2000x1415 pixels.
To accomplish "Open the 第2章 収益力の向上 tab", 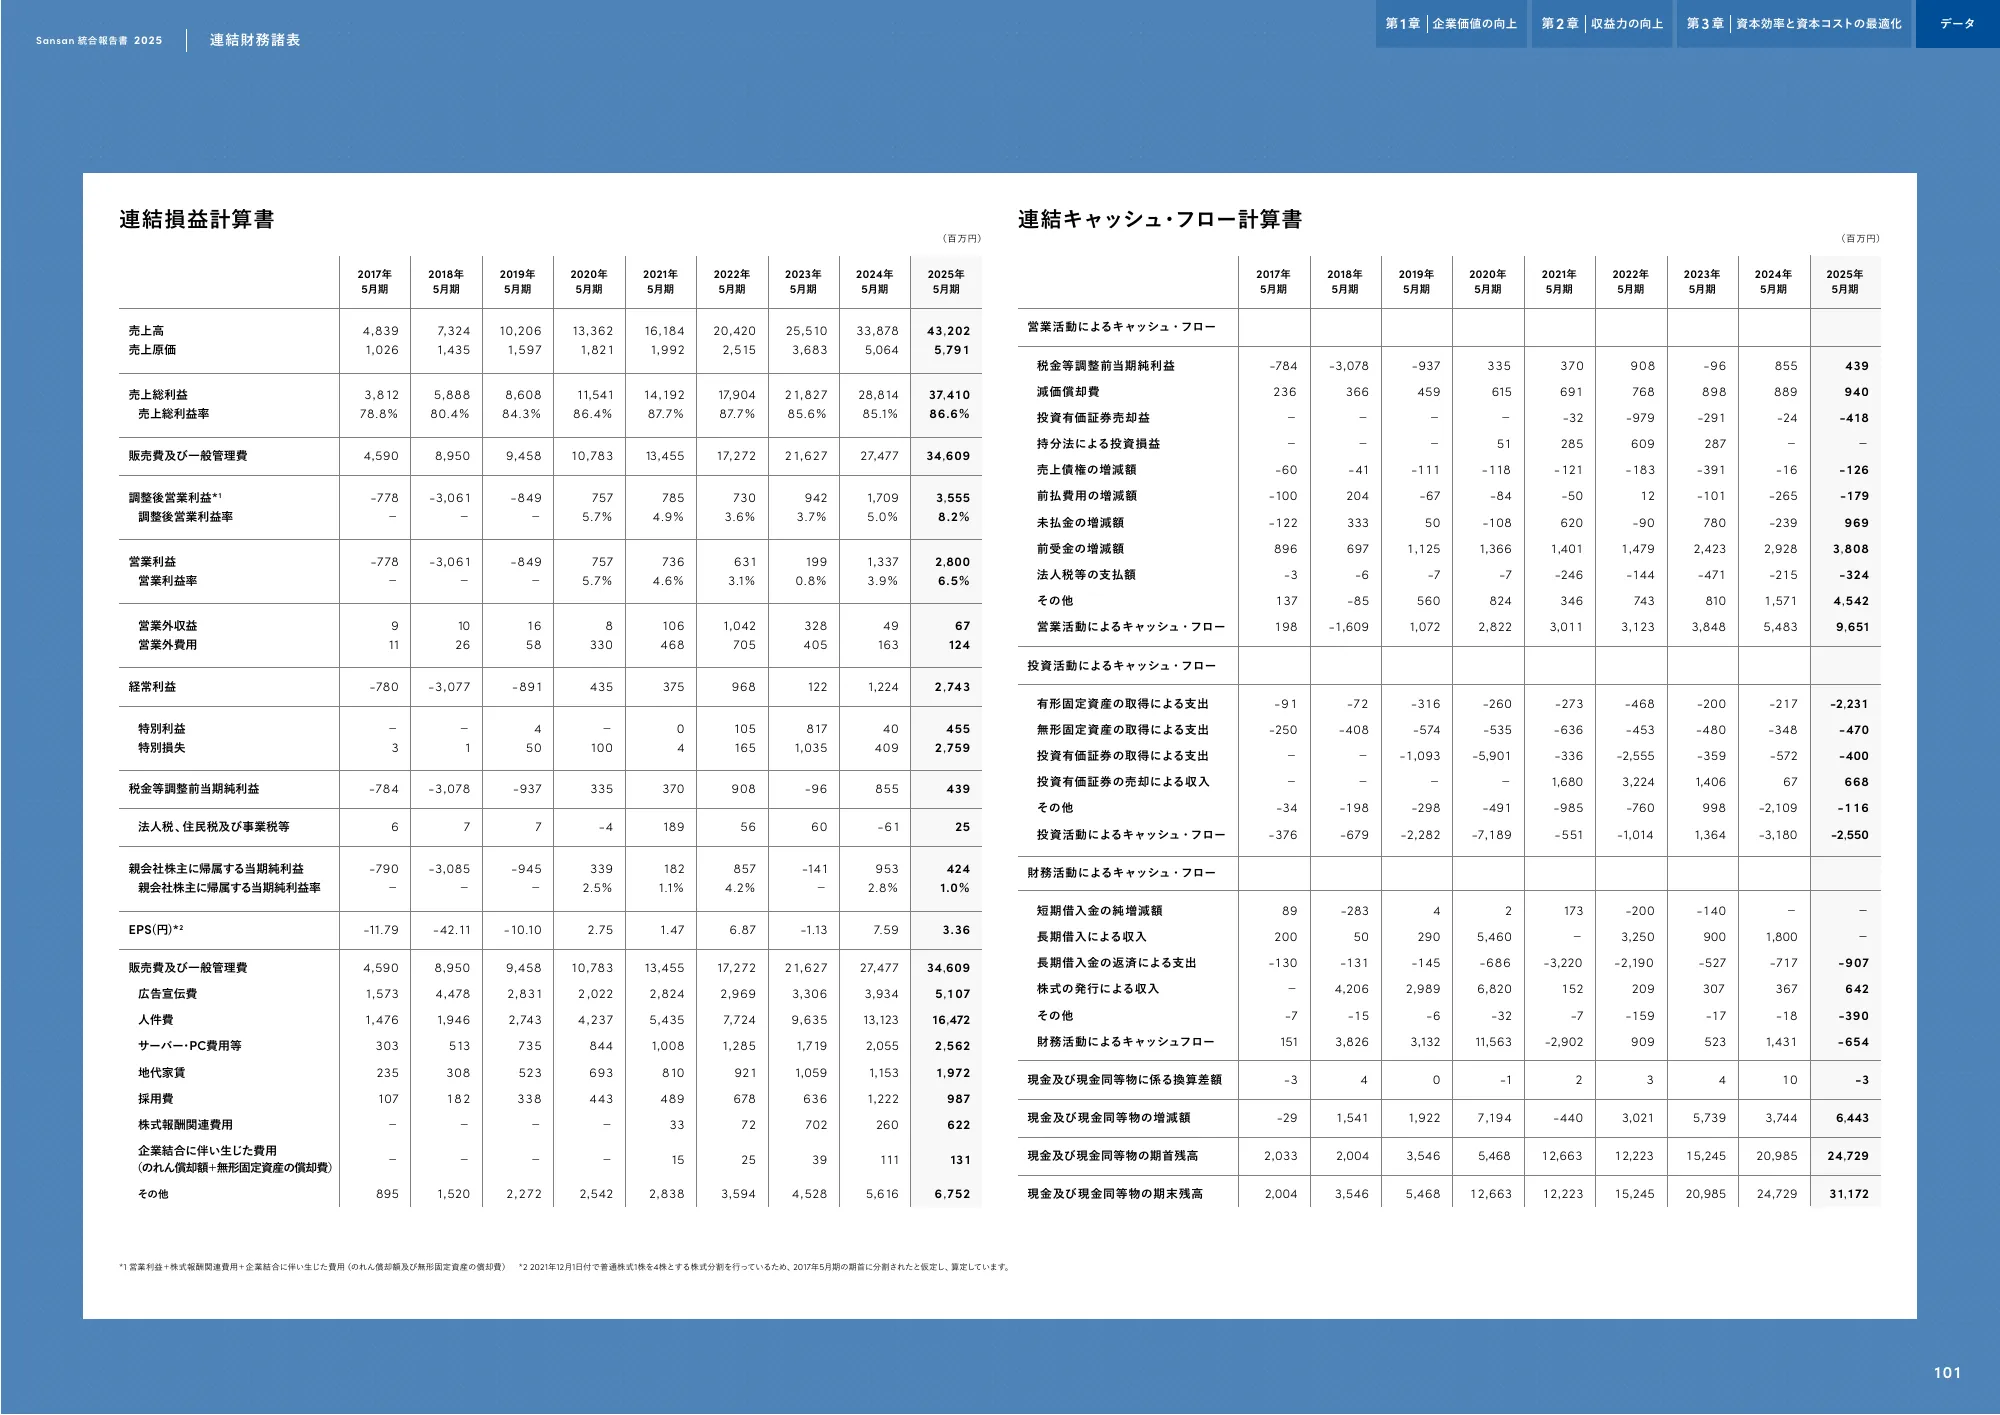I will pos(1602,24).
